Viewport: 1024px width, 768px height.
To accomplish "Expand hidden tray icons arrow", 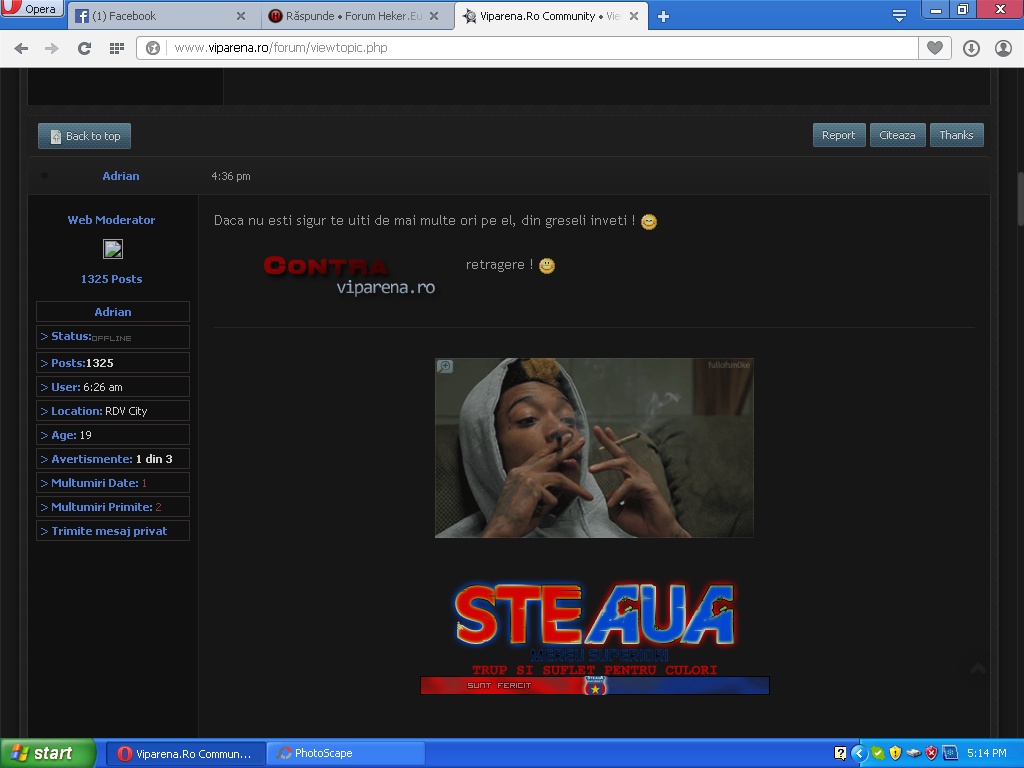I will point(859,753).
